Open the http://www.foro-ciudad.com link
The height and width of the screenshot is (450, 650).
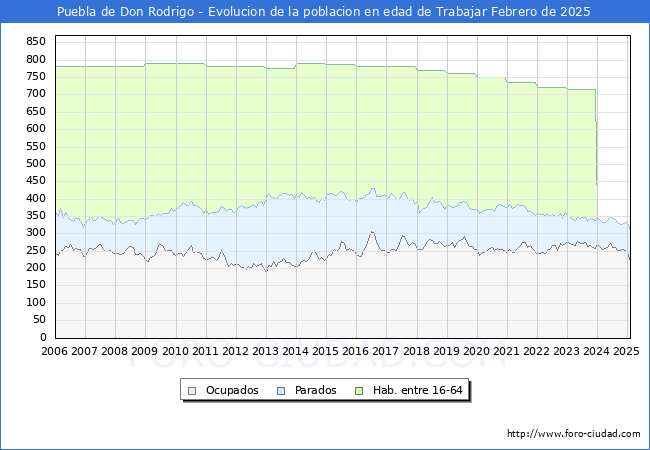574,434
